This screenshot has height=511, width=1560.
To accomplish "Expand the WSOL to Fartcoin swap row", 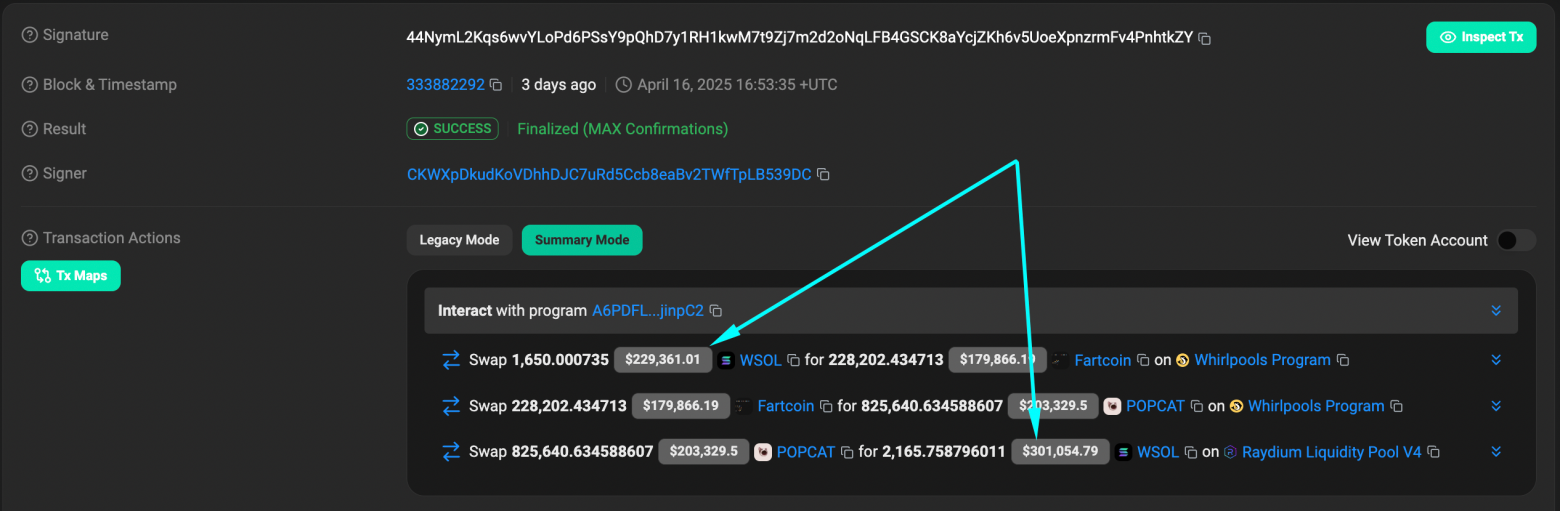I will (x=1496, y=360).
